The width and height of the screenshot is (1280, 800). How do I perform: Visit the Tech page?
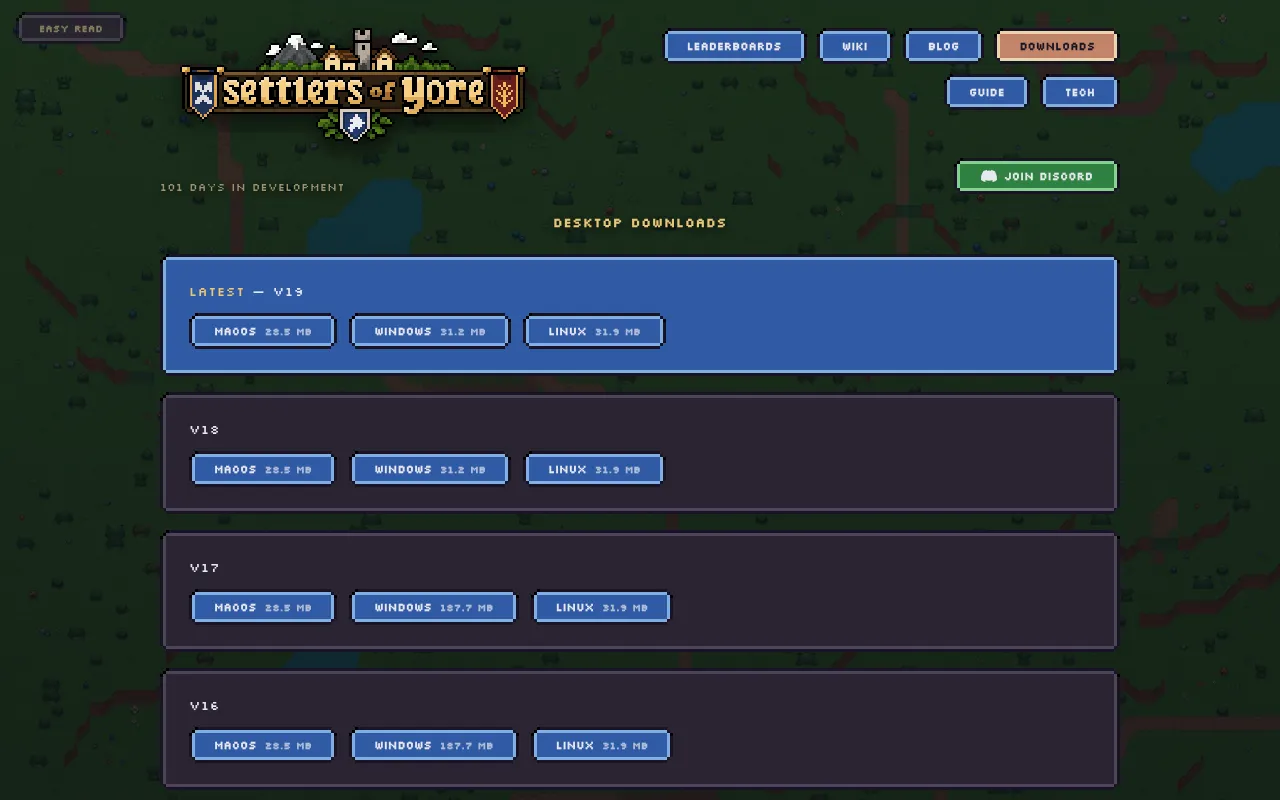(1079, 92)
